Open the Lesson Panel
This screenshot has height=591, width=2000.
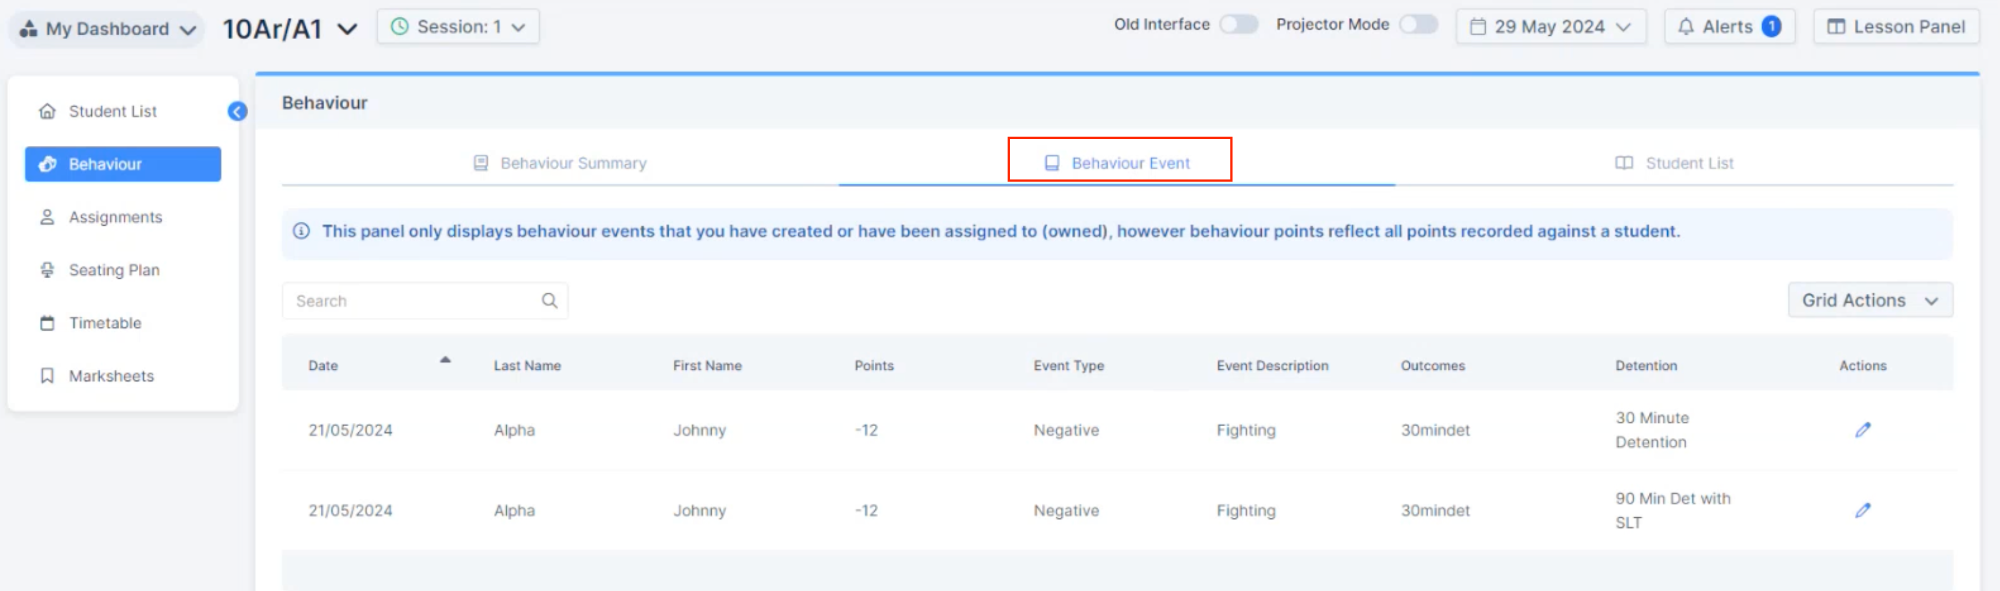tap(1896, 27)
